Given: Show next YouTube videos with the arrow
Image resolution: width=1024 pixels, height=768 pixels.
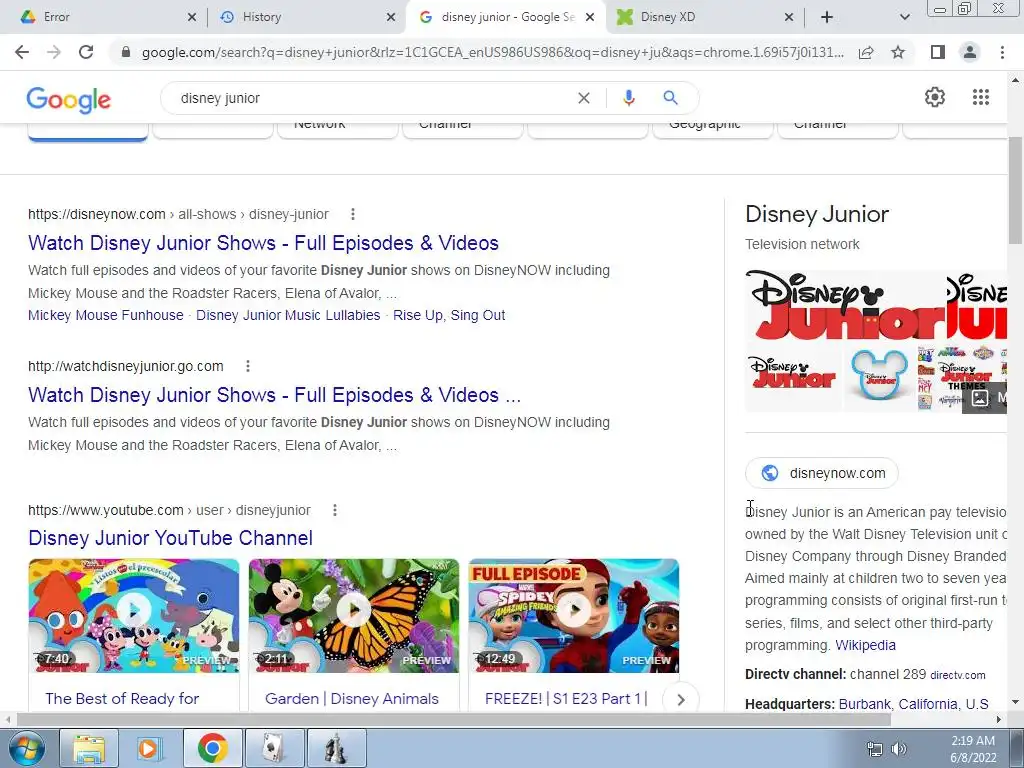Looking at the screenshot, I should pos(680,699).
